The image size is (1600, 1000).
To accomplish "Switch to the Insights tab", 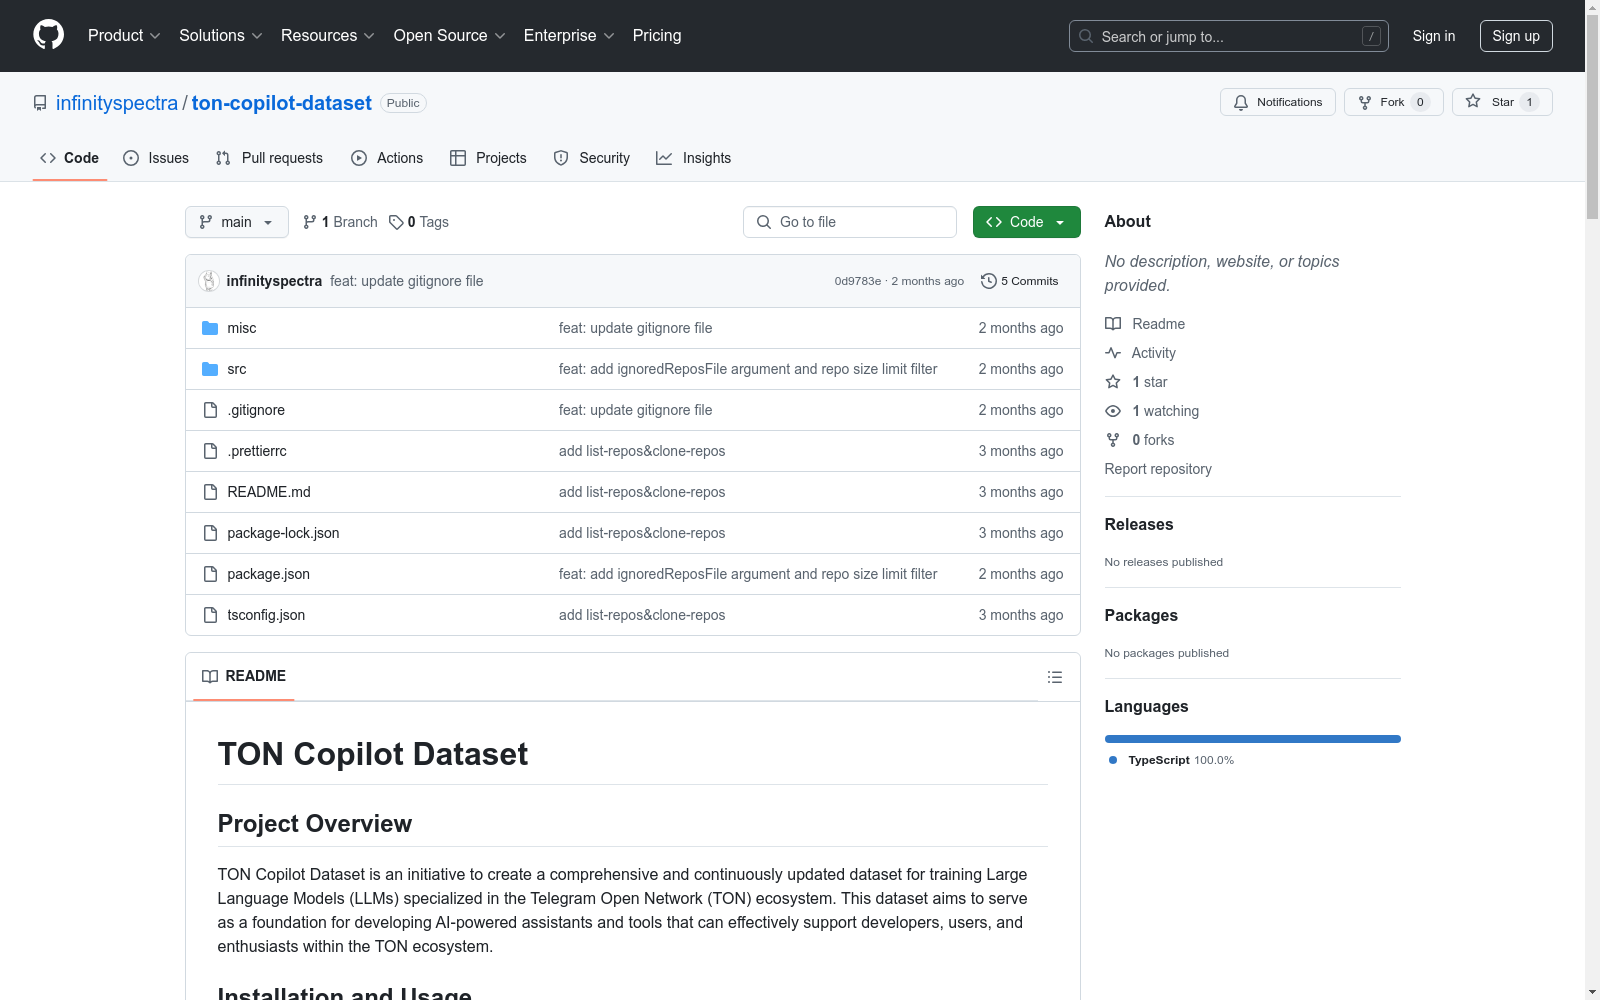I will [694, 158].
